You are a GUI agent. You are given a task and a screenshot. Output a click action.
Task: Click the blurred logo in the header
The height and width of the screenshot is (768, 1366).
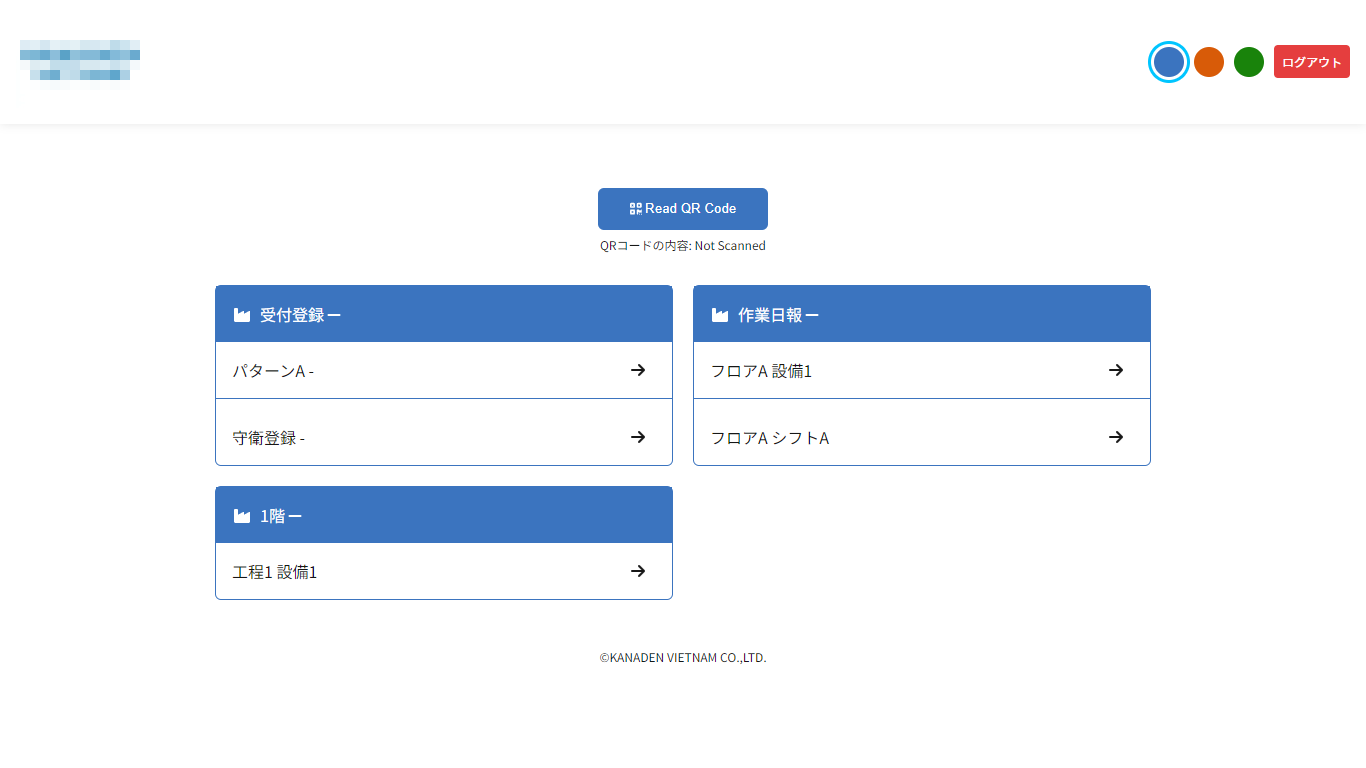(80, 63)
